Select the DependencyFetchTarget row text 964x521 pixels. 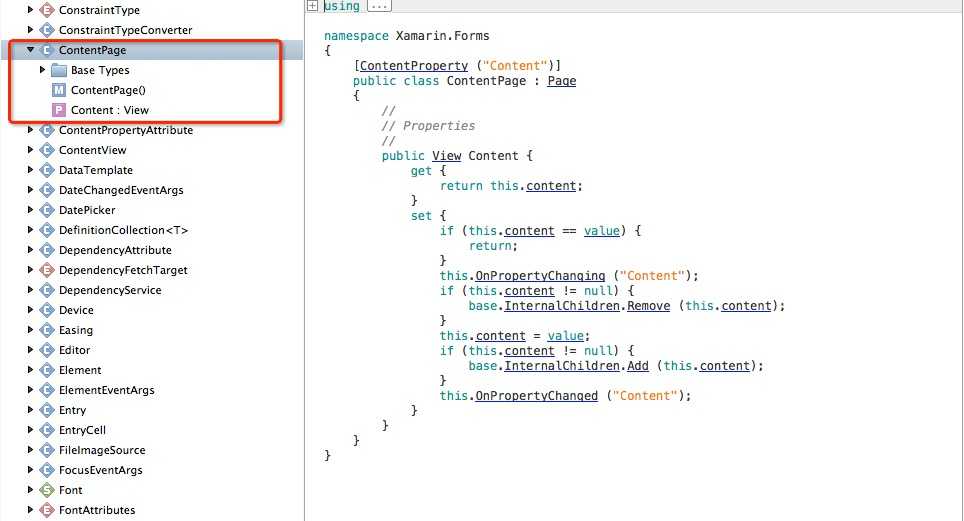point(124,270)
